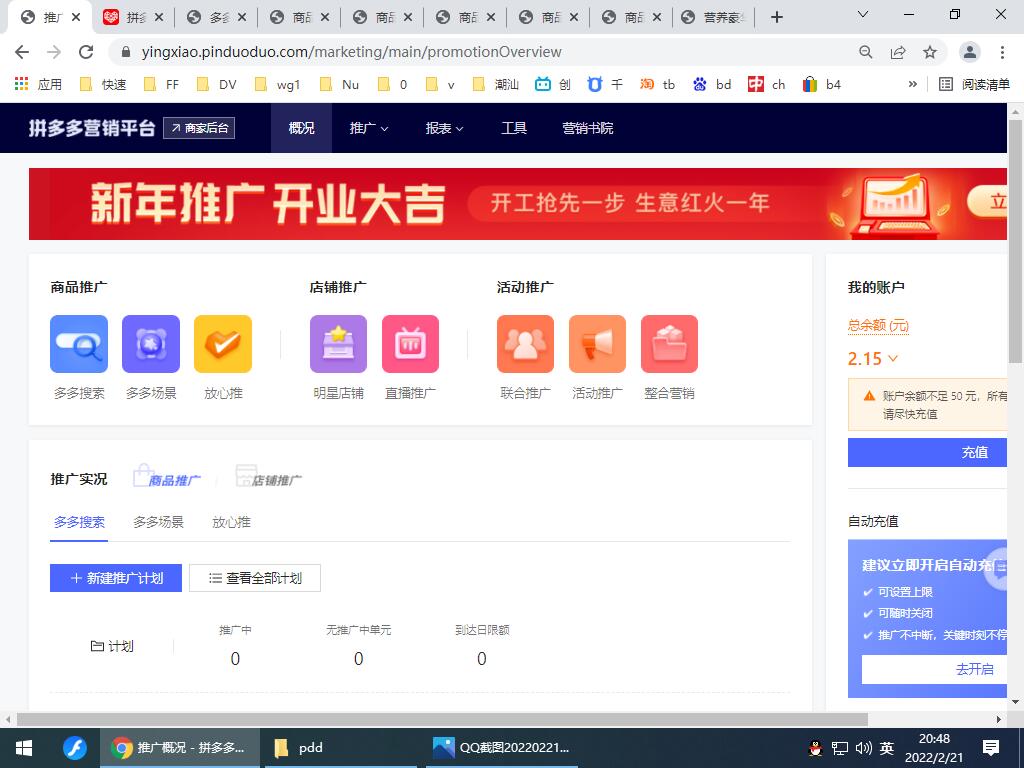Open the Chrome three-dot menu
Viewport: 1024px width, 768px height.
1002,52
